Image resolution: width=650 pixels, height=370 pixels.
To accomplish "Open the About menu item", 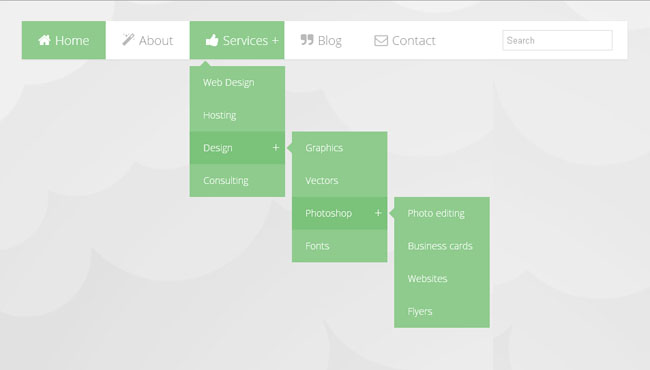I will click(148, 40).
